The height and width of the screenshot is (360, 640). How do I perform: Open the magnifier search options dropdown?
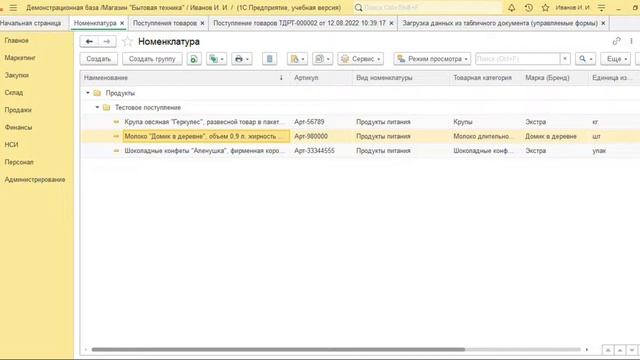(585, 59)
